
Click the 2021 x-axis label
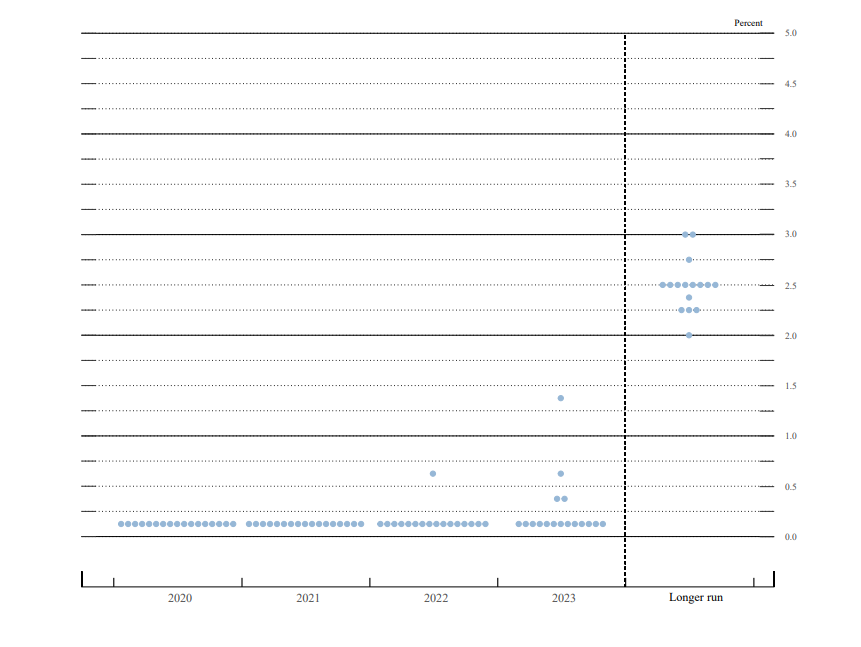point(308,598)
